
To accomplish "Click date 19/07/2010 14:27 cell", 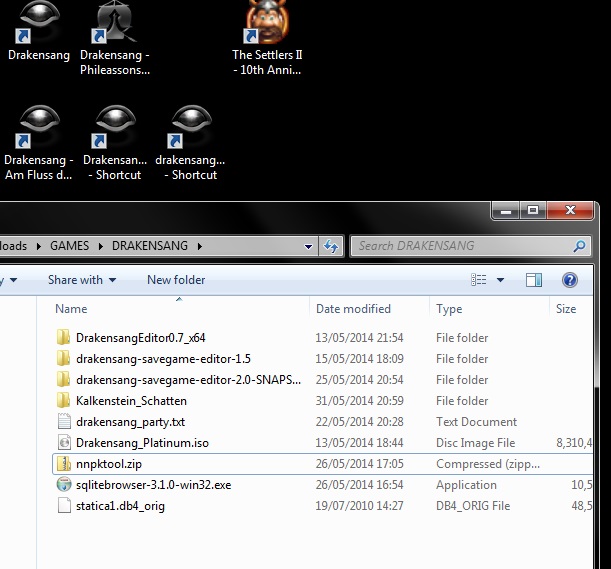I will pos(359,506).
